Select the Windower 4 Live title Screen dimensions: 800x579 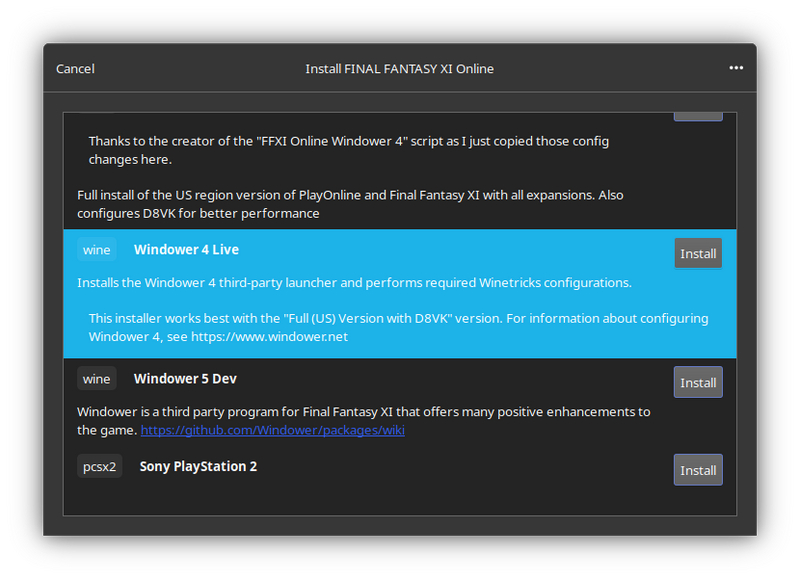pos(186,249)
